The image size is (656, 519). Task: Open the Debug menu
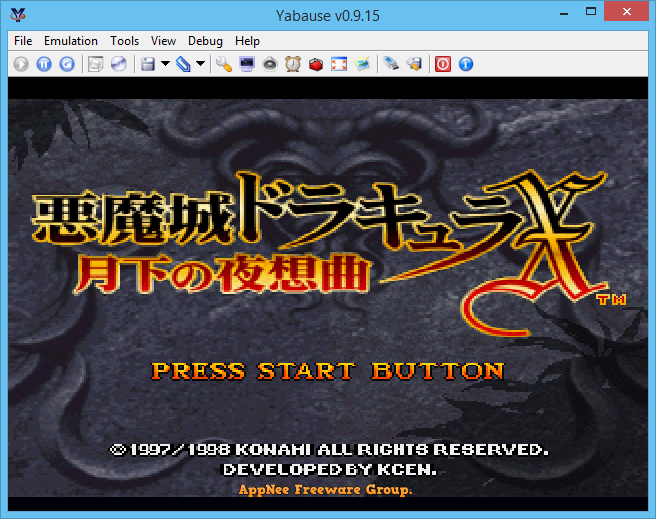pyautogui.click(x=205, y=41)
